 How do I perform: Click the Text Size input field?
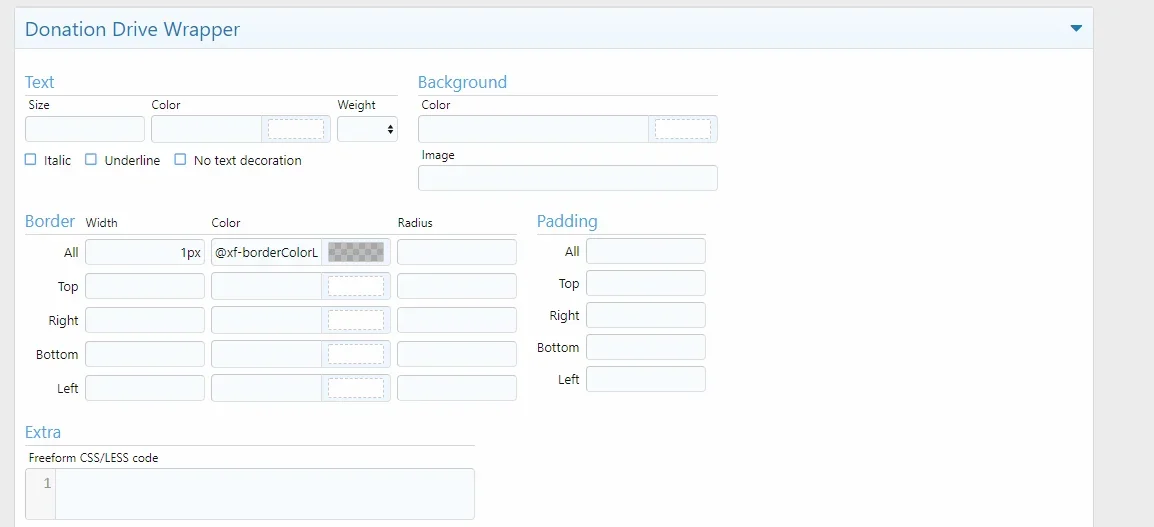tap(85, 129)
